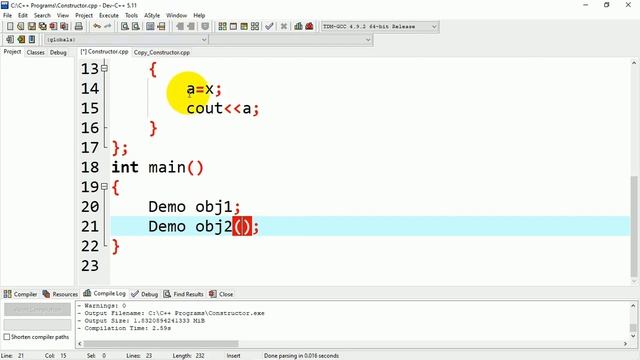The image size is (640, 360).
Task: Open the Compile Log tab in the bottom panel
Action: coord(104,293)
